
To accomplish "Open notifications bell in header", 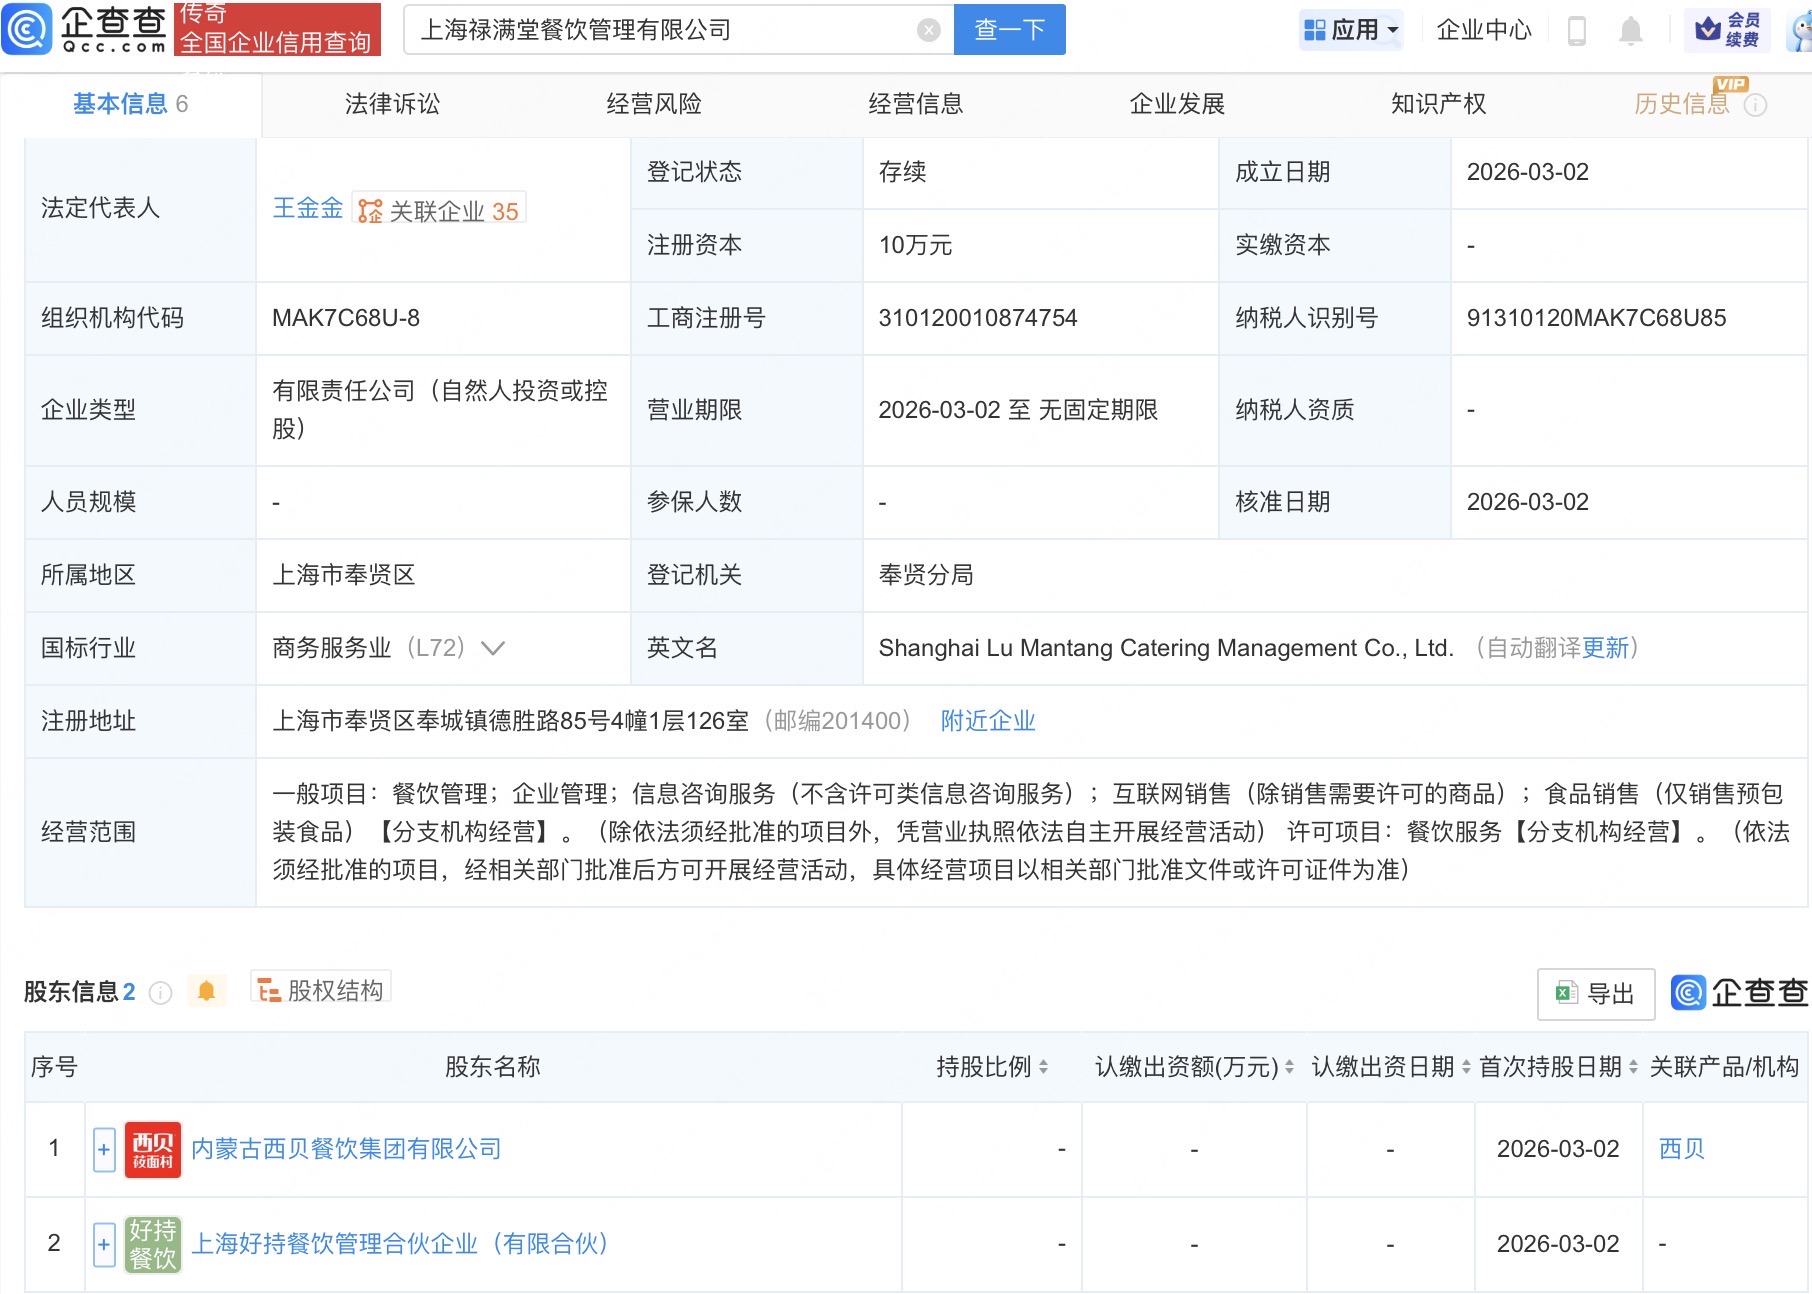I will click(x=1630, y=30).
